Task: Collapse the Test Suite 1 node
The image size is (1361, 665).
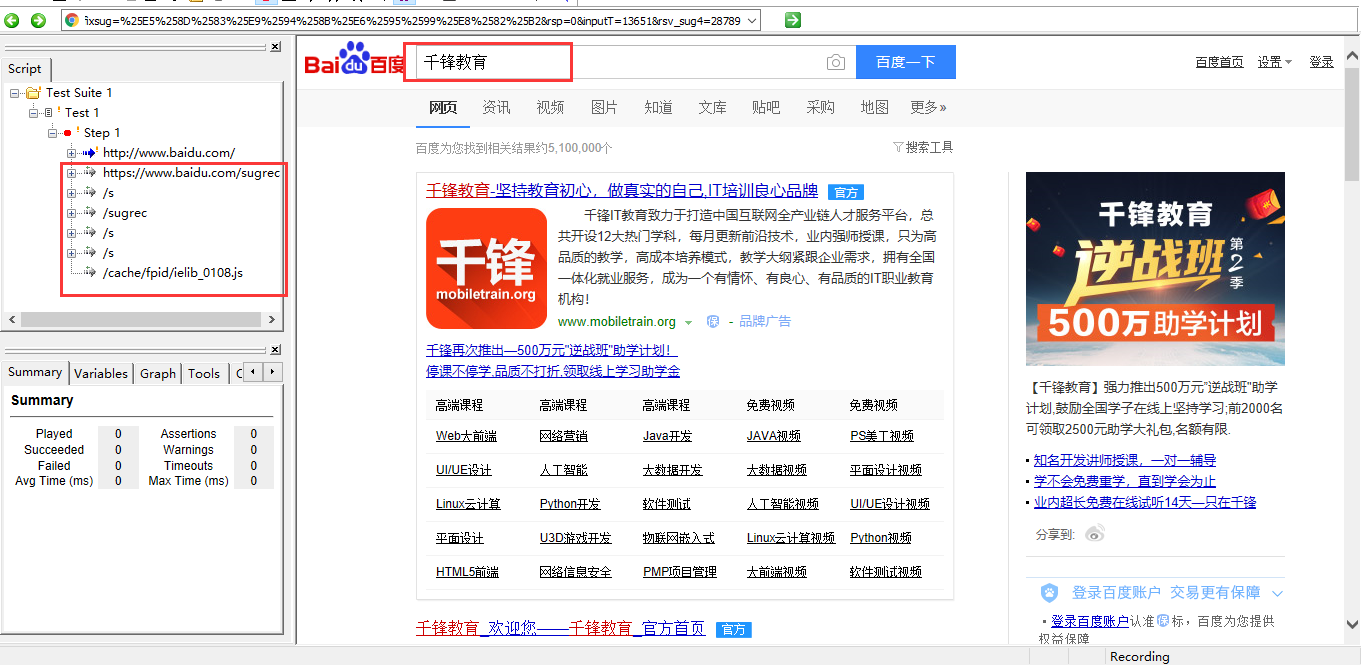Action: (x=14, y=93)
